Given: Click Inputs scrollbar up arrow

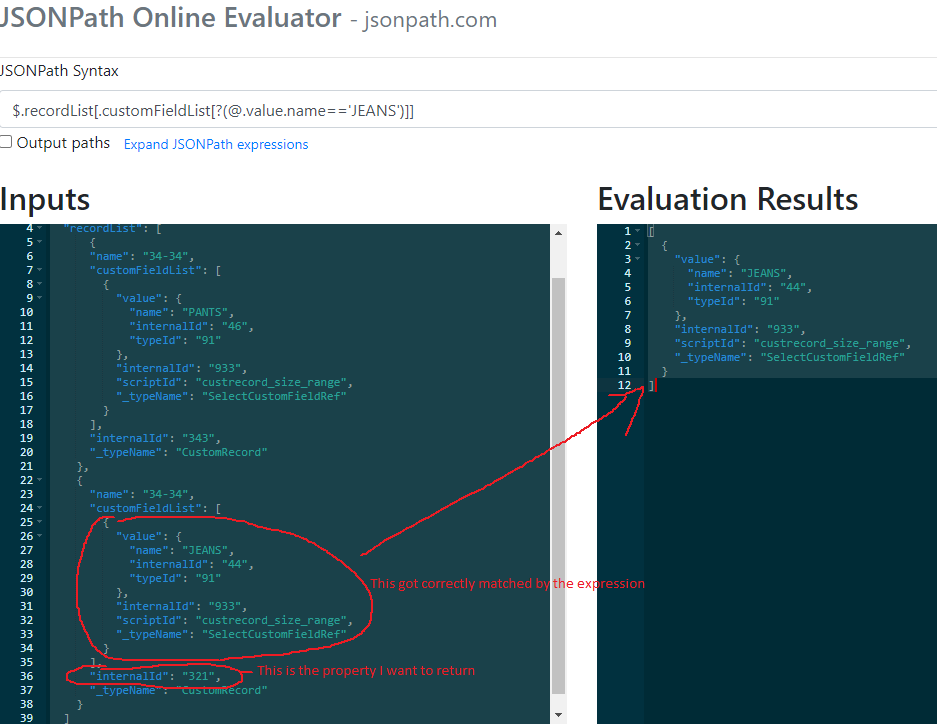Looking at the screenshot, I should click(x=558, y=233).
